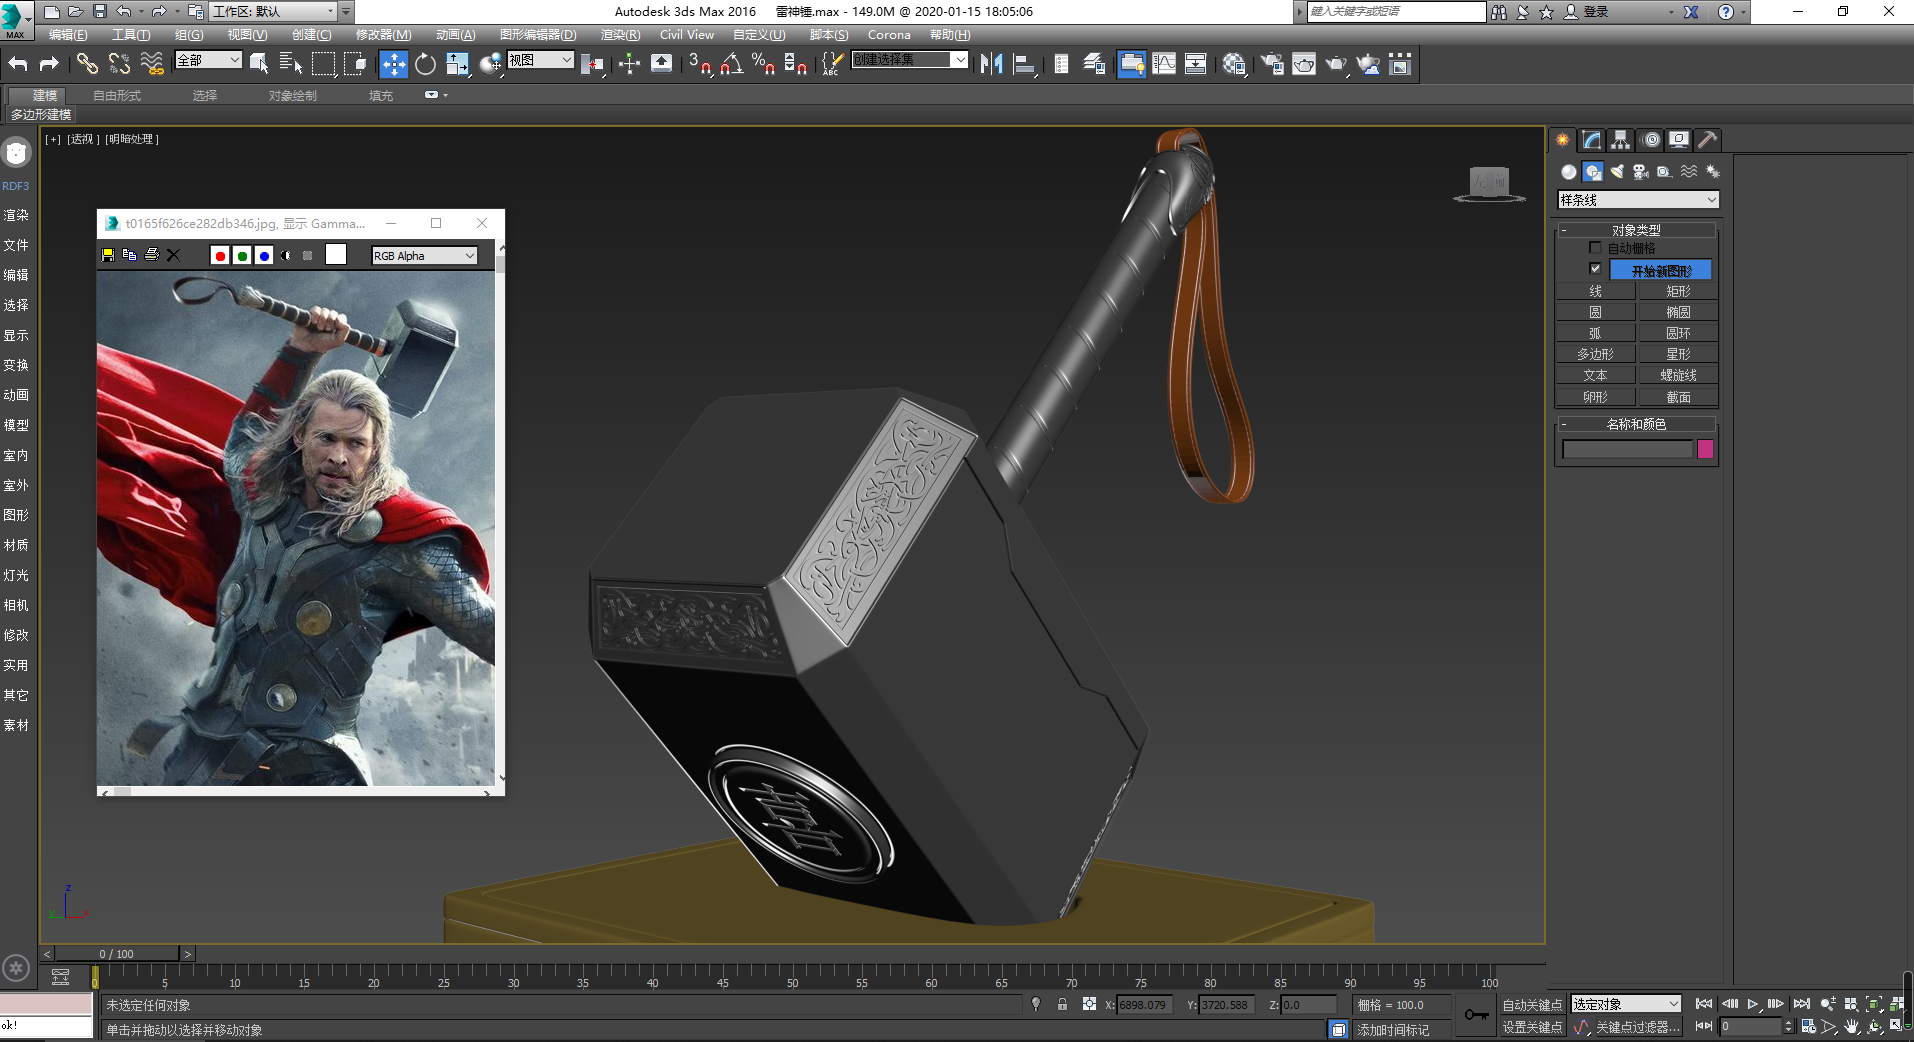The width and height of the screenshot is (1914, 1042).
Task: Click the Unlink Selection tool
Action: point(119,64)
